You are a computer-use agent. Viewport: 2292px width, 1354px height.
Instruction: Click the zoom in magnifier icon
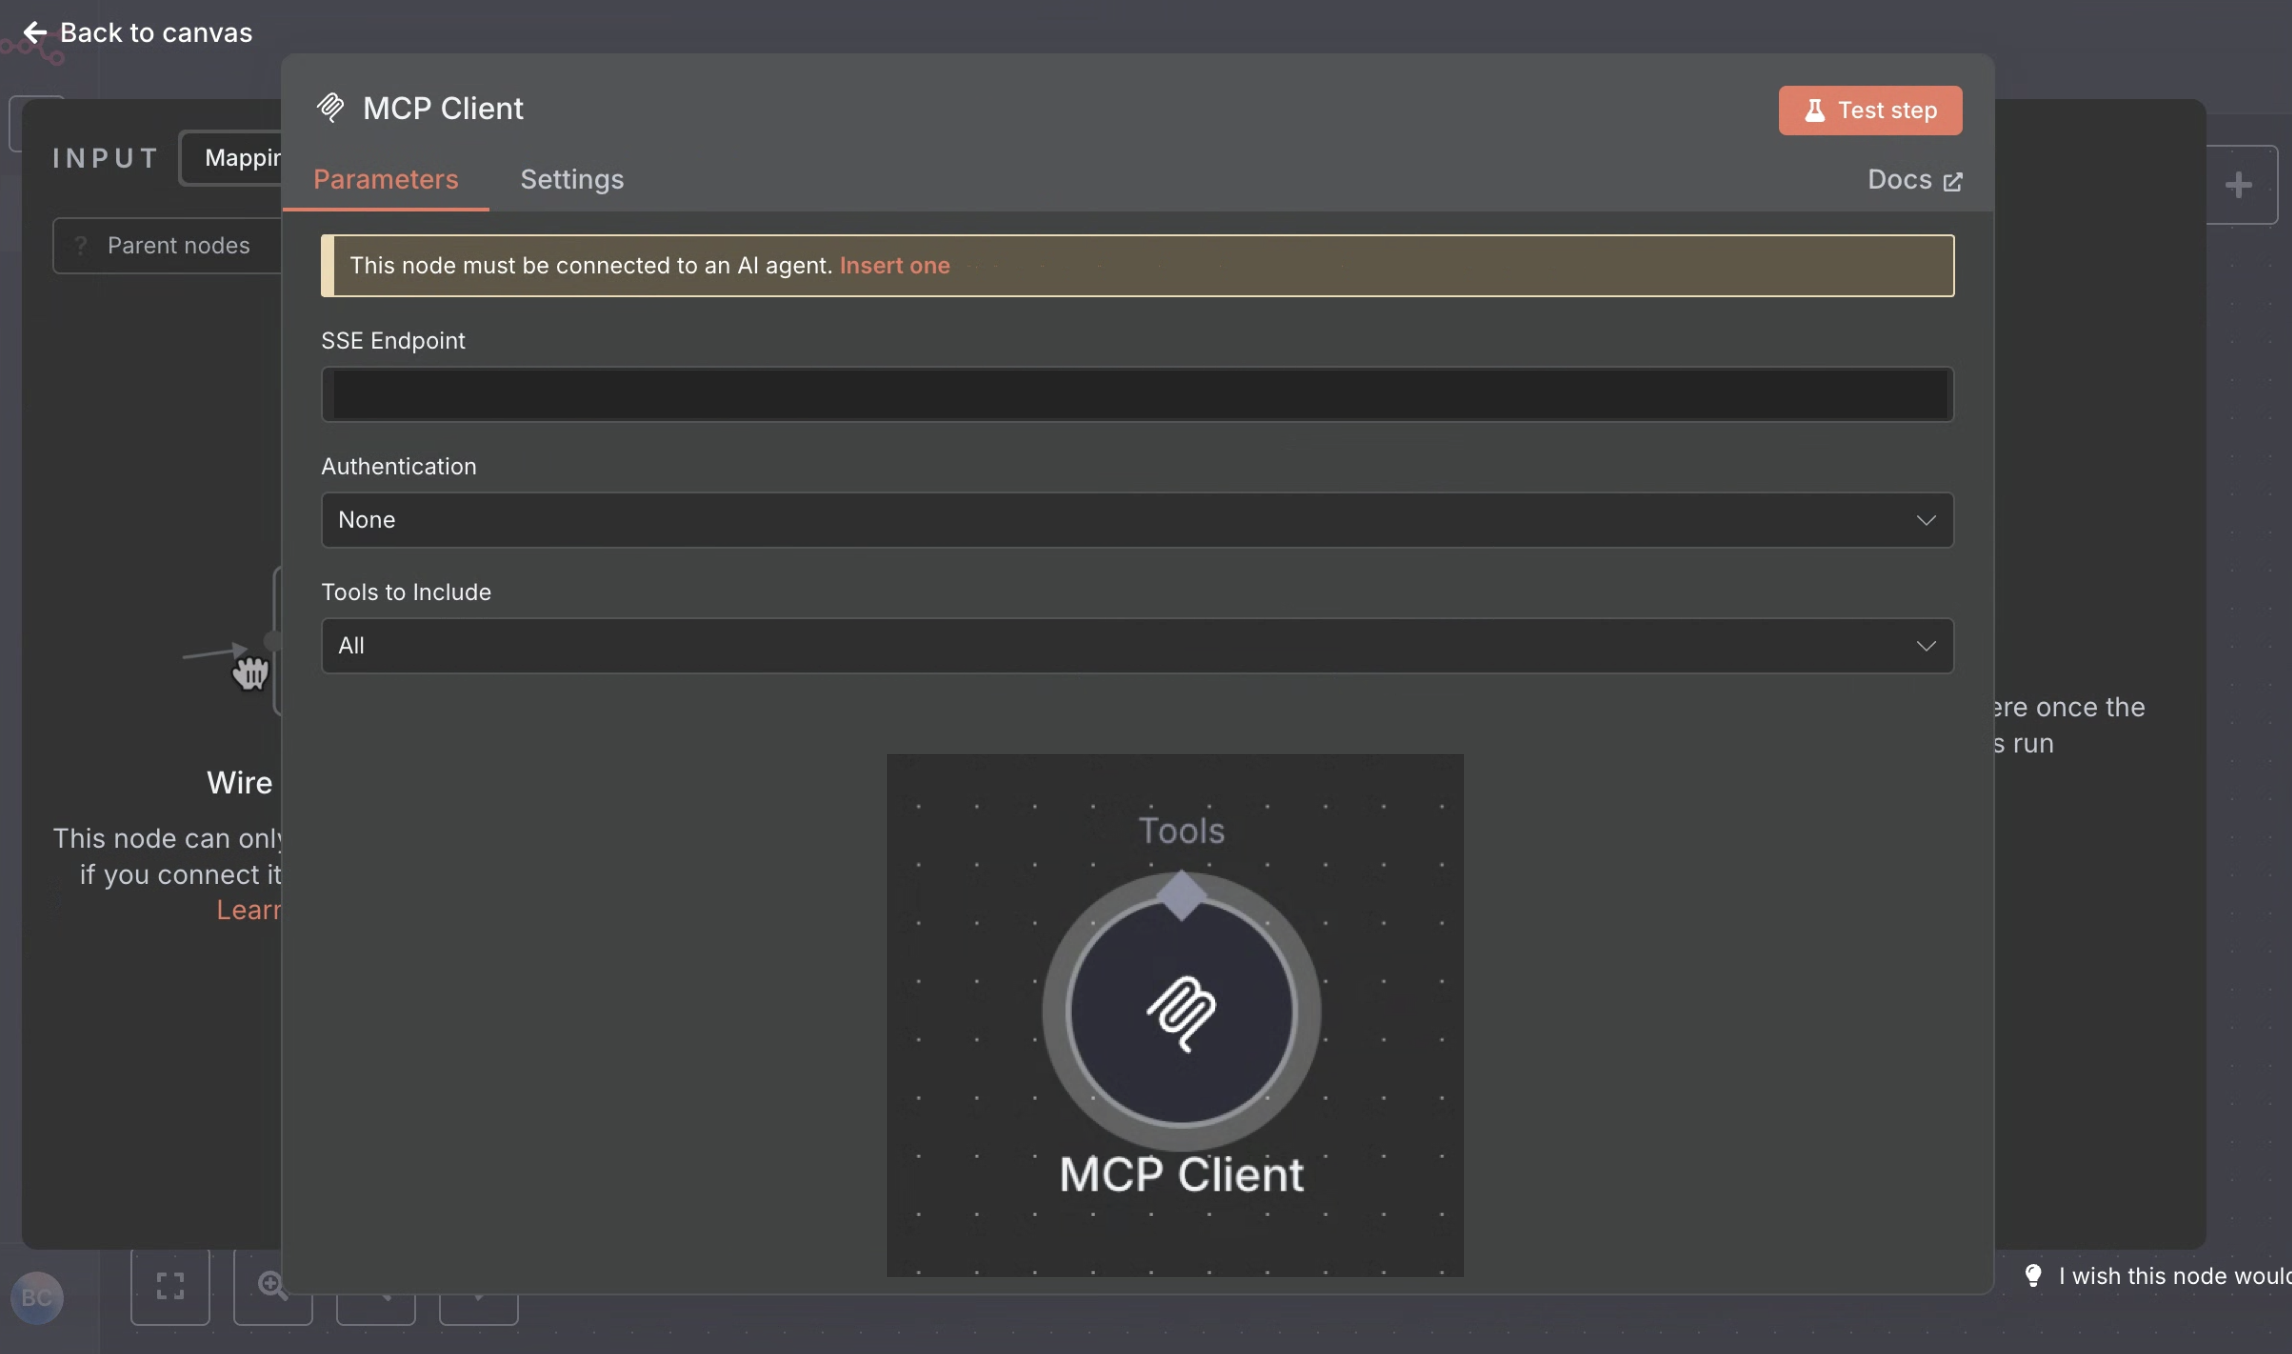(x=273, y=1286)
